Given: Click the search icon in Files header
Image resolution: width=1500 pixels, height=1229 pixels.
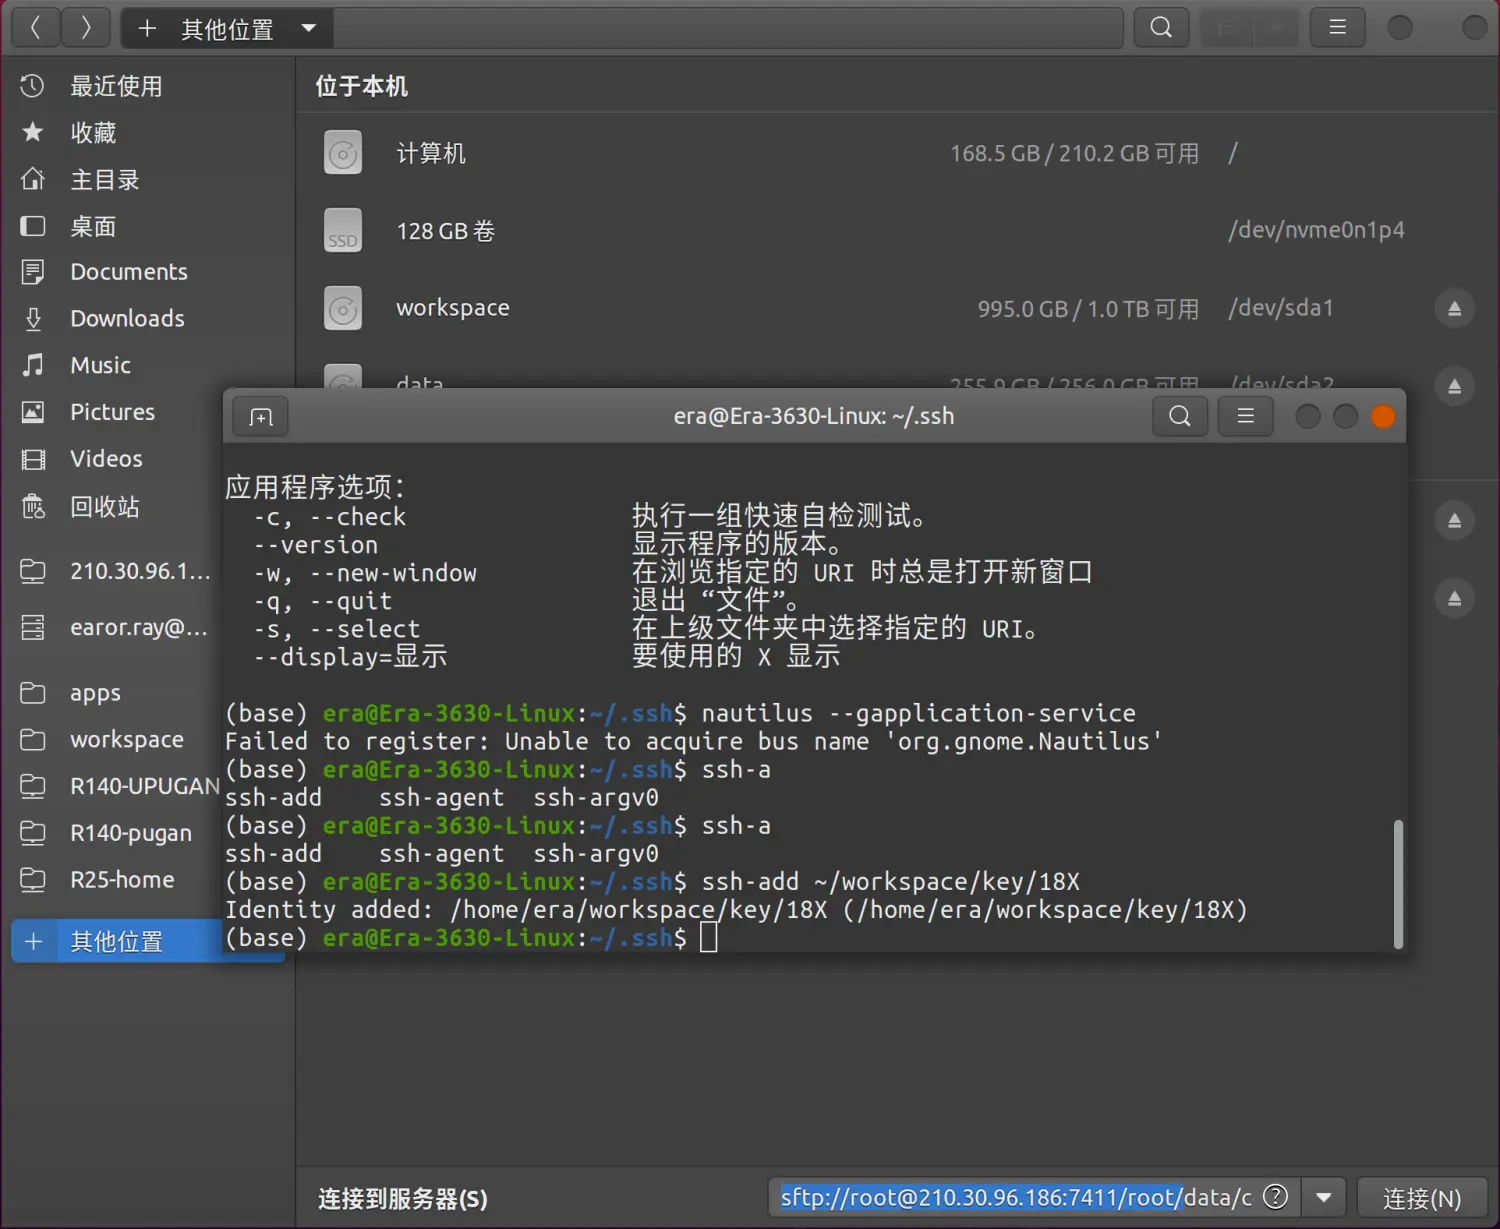Looking at the screenshot, I should point(1160,28).
